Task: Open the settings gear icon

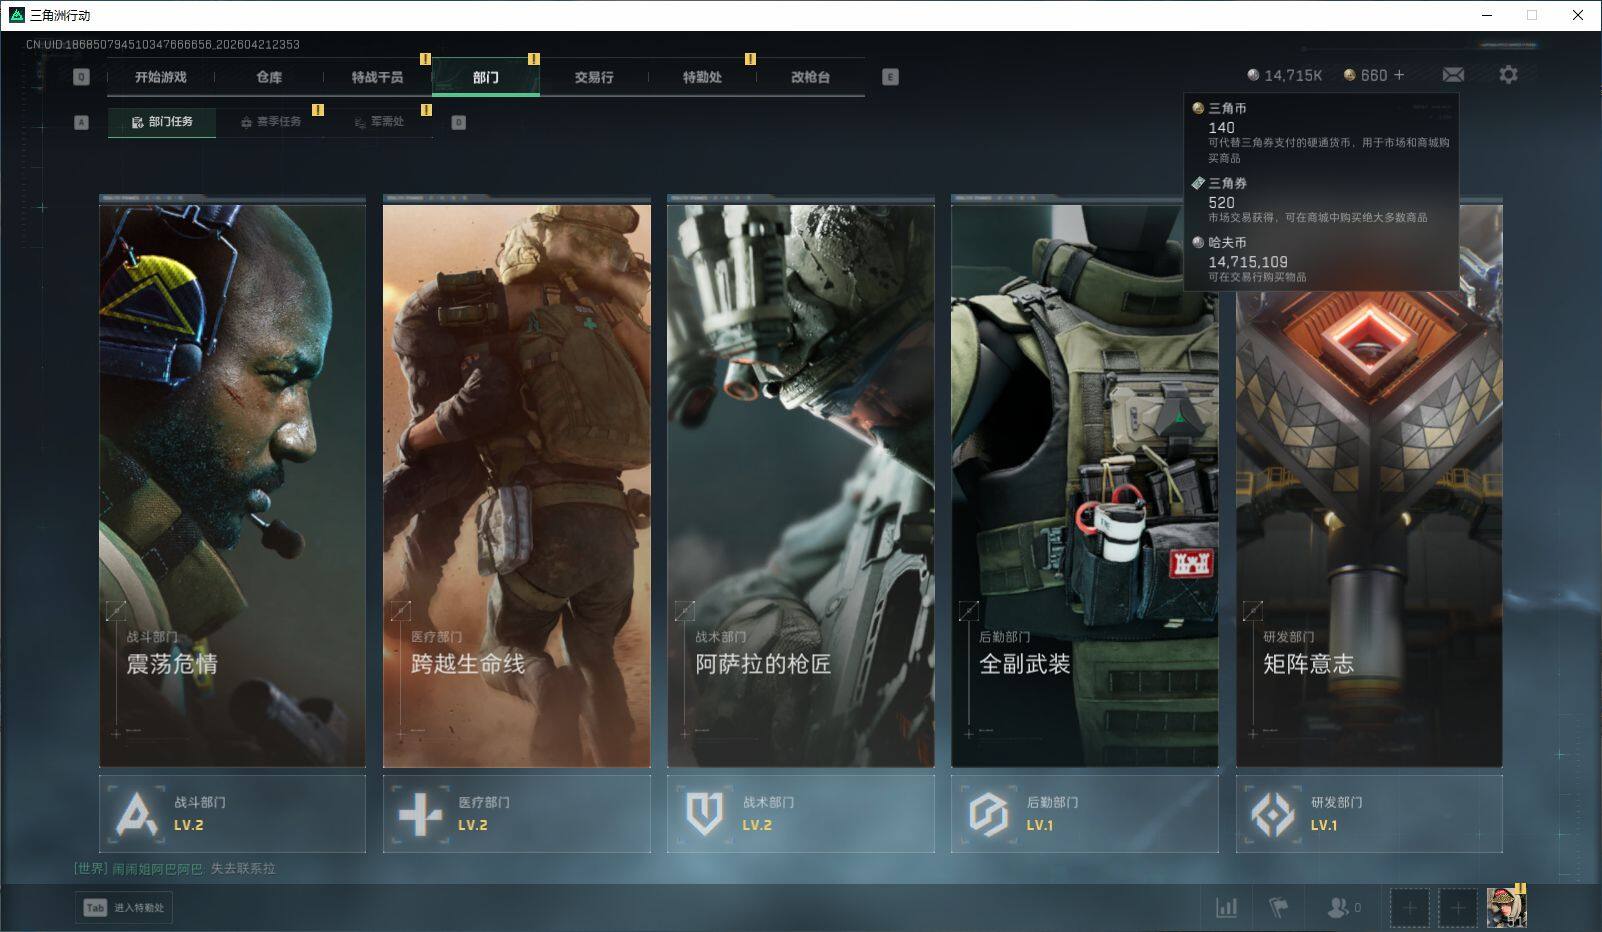Action: point(1508,75)
